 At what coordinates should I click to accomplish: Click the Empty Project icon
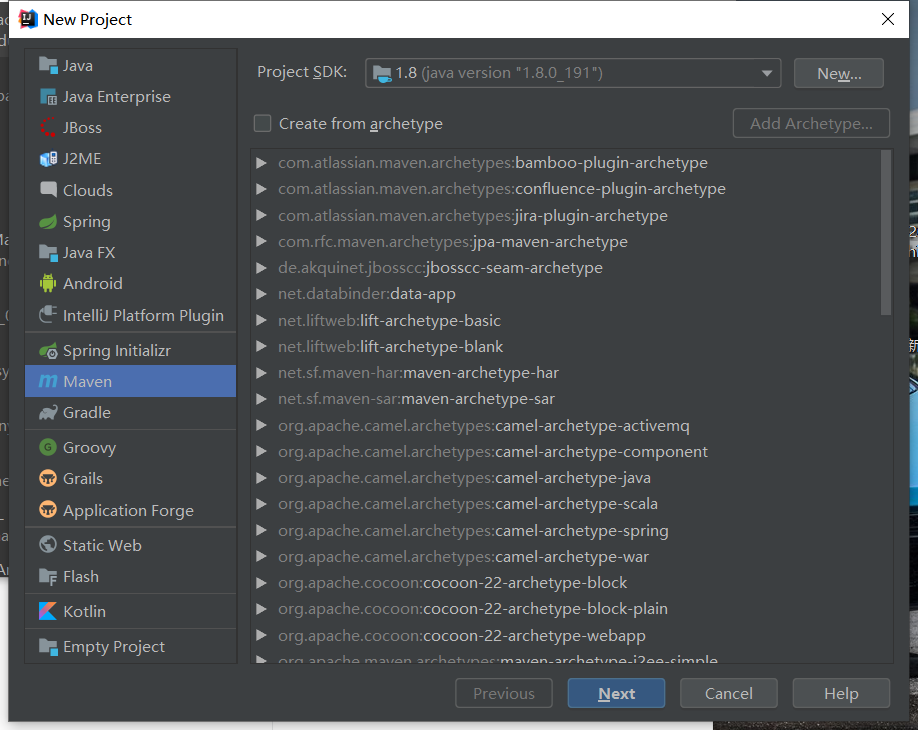tap(48, 646)
